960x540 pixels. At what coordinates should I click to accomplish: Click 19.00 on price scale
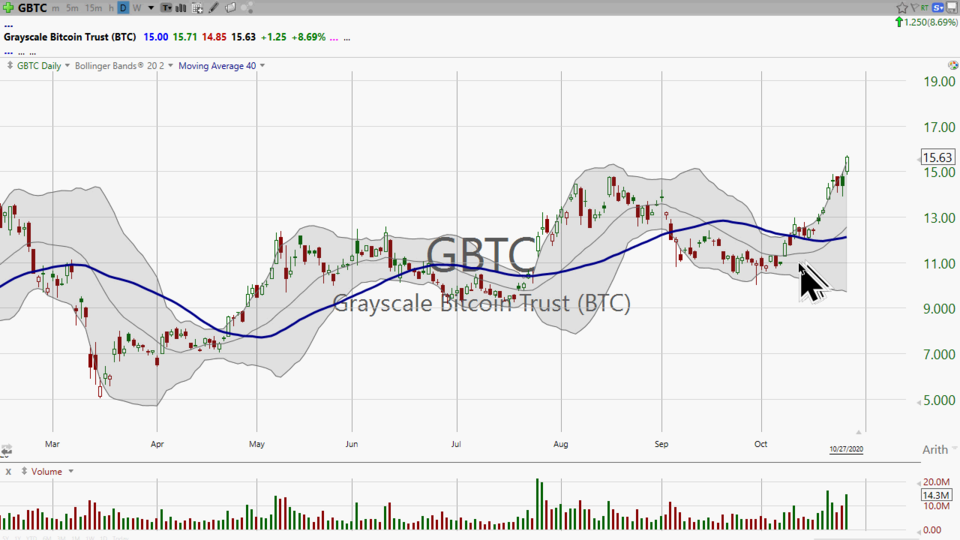coord(939,81)
